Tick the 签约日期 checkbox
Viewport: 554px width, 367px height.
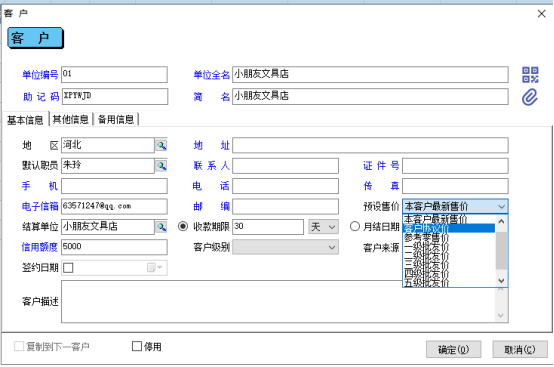pyautogui.click(x=68, y=268)
